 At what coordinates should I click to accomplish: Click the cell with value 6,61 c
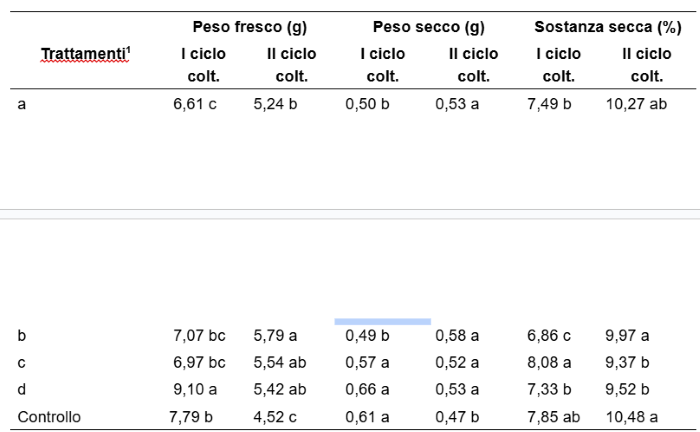click(196, 104)
